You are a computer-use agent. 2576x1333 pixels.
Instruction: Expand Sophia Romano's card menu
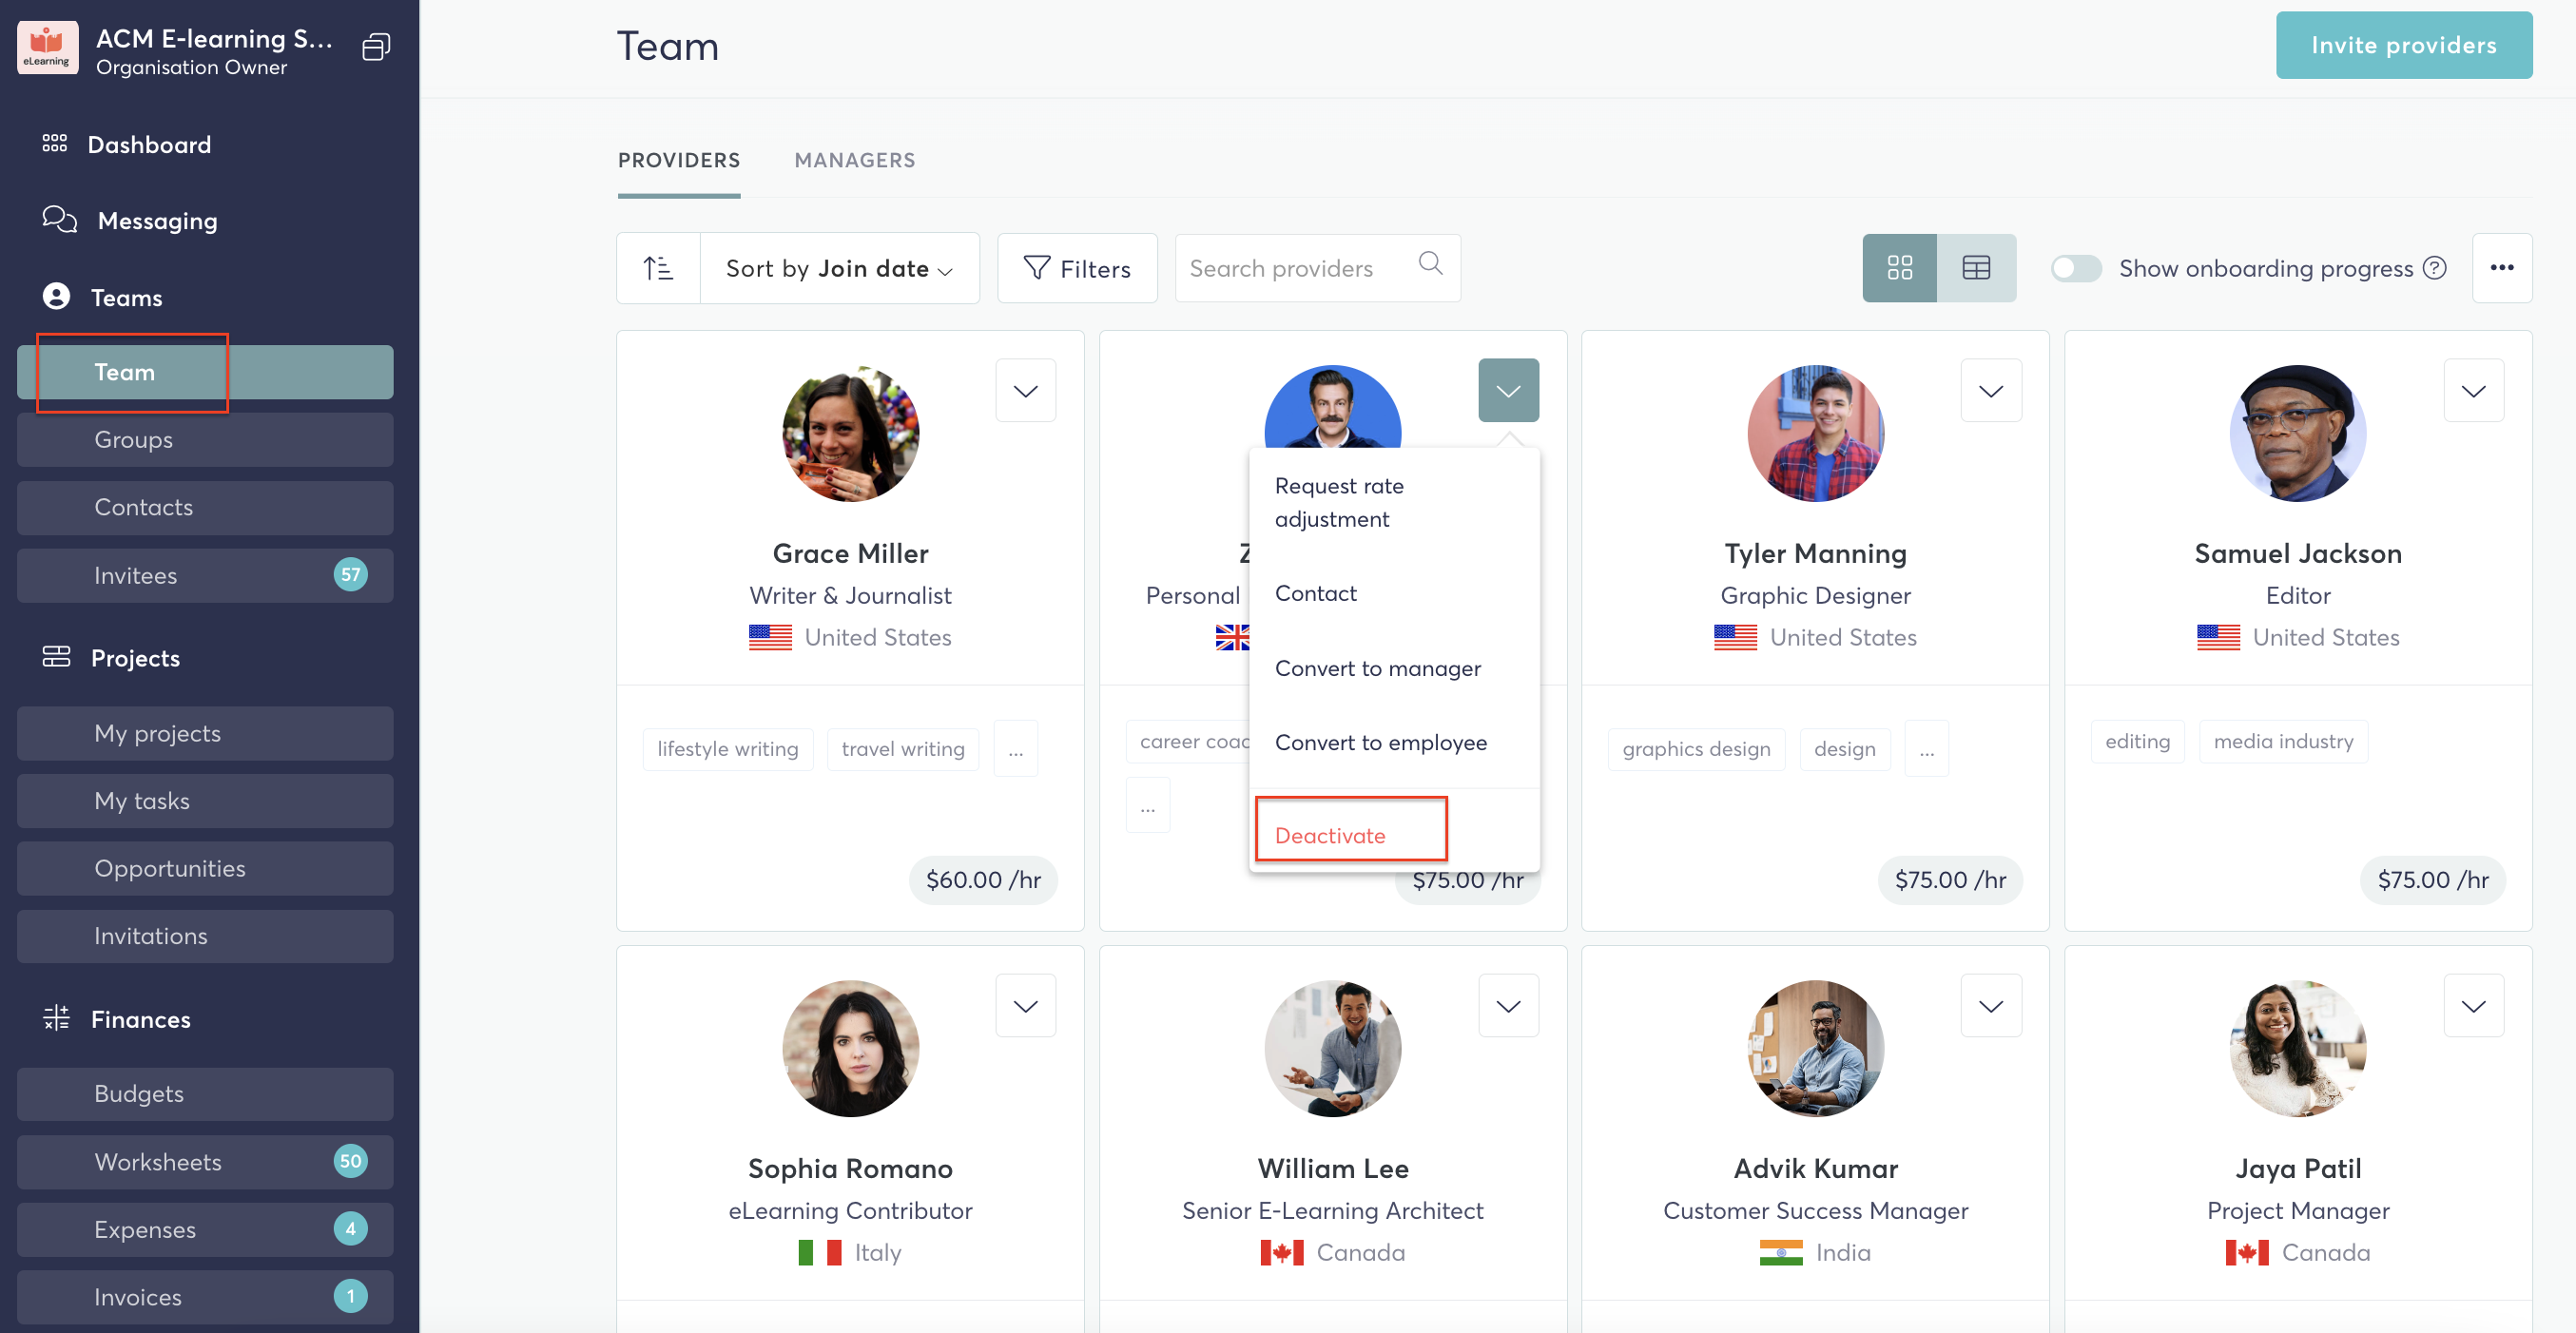[x=1026, y=1006]
